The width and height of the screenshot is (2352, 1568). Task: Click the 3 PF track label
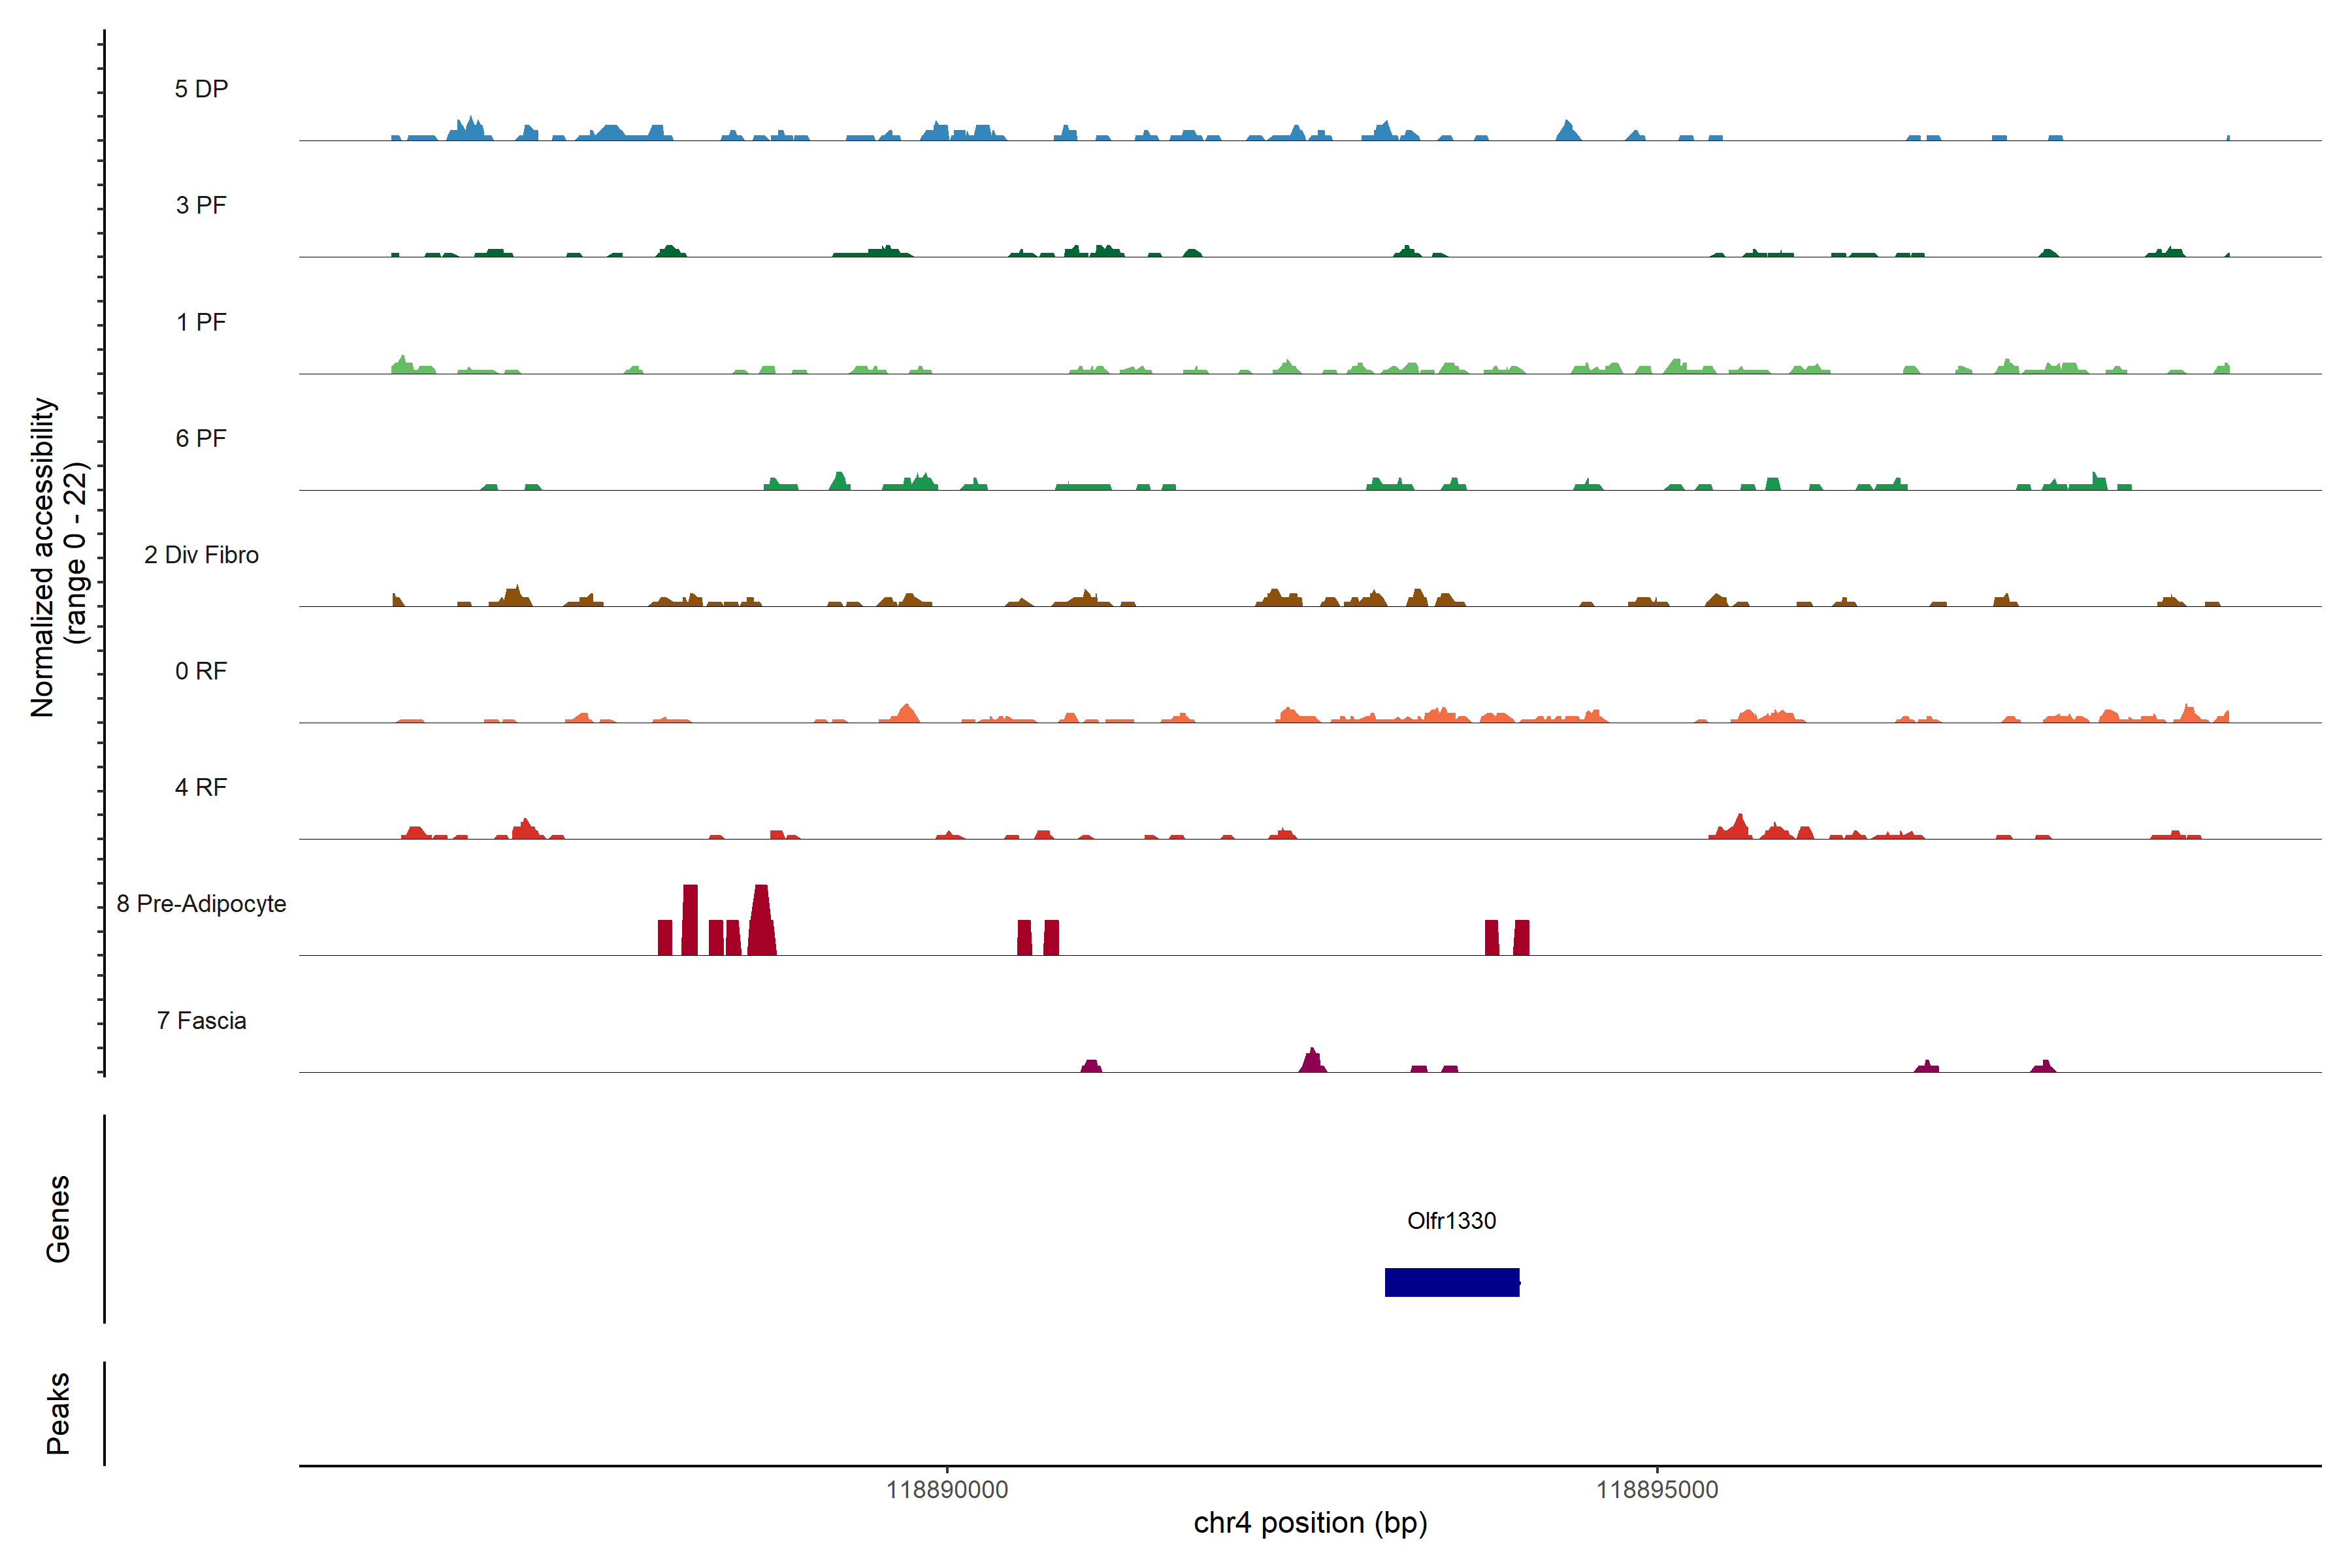click(x=201, y=205)
